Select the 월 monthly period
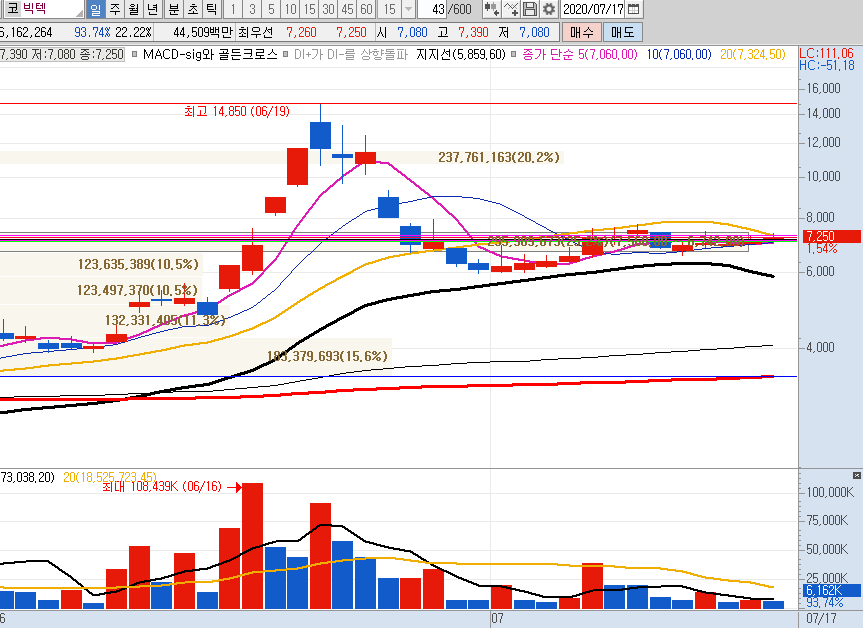This screenshot has height=628, width=863. click(133, 9)
